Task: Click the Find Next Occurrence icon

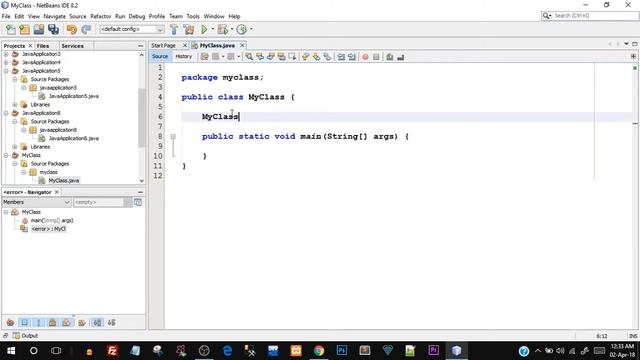Action: click(x=271, y=57)
